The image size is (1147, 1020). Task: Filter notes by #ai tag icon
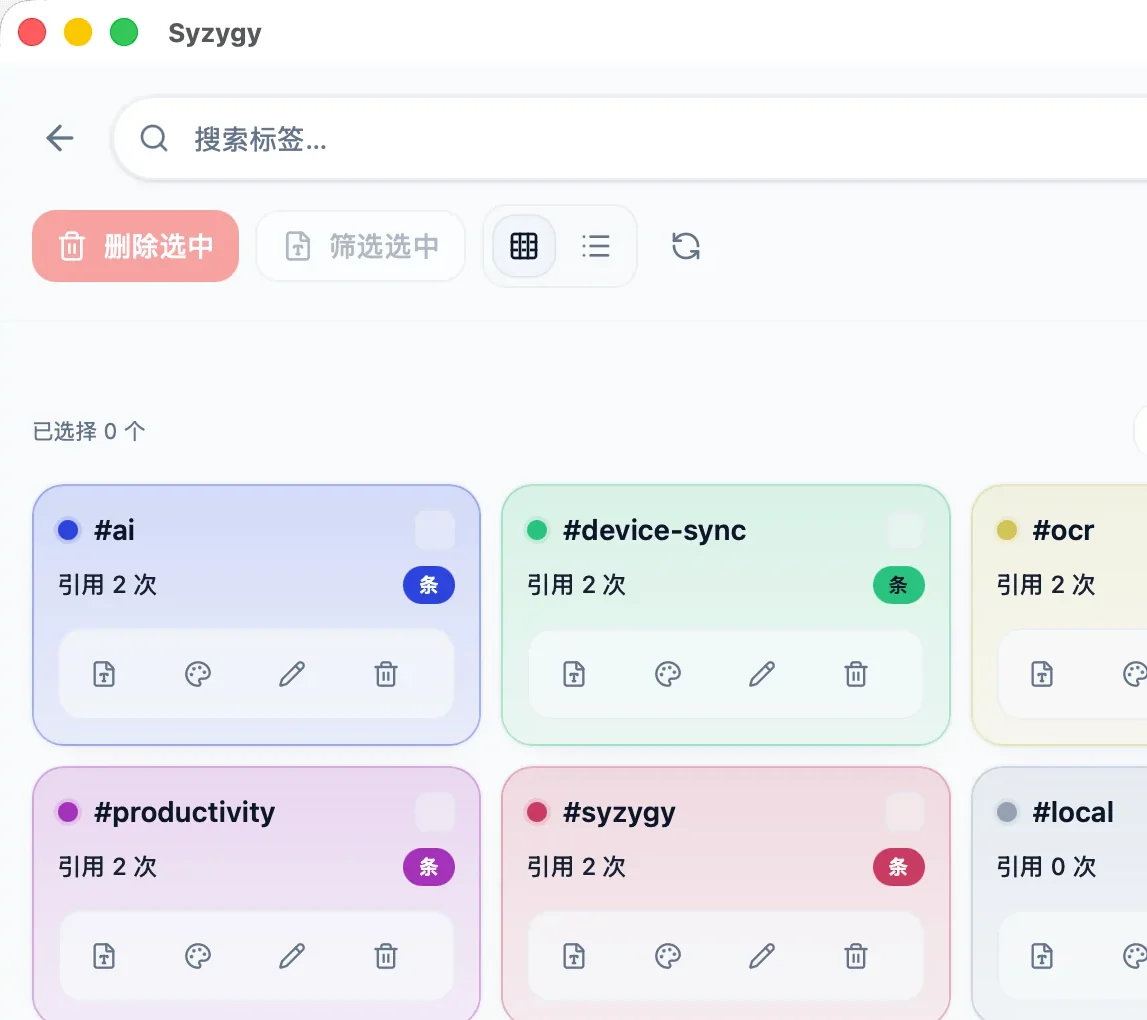(x=104, y=673)
